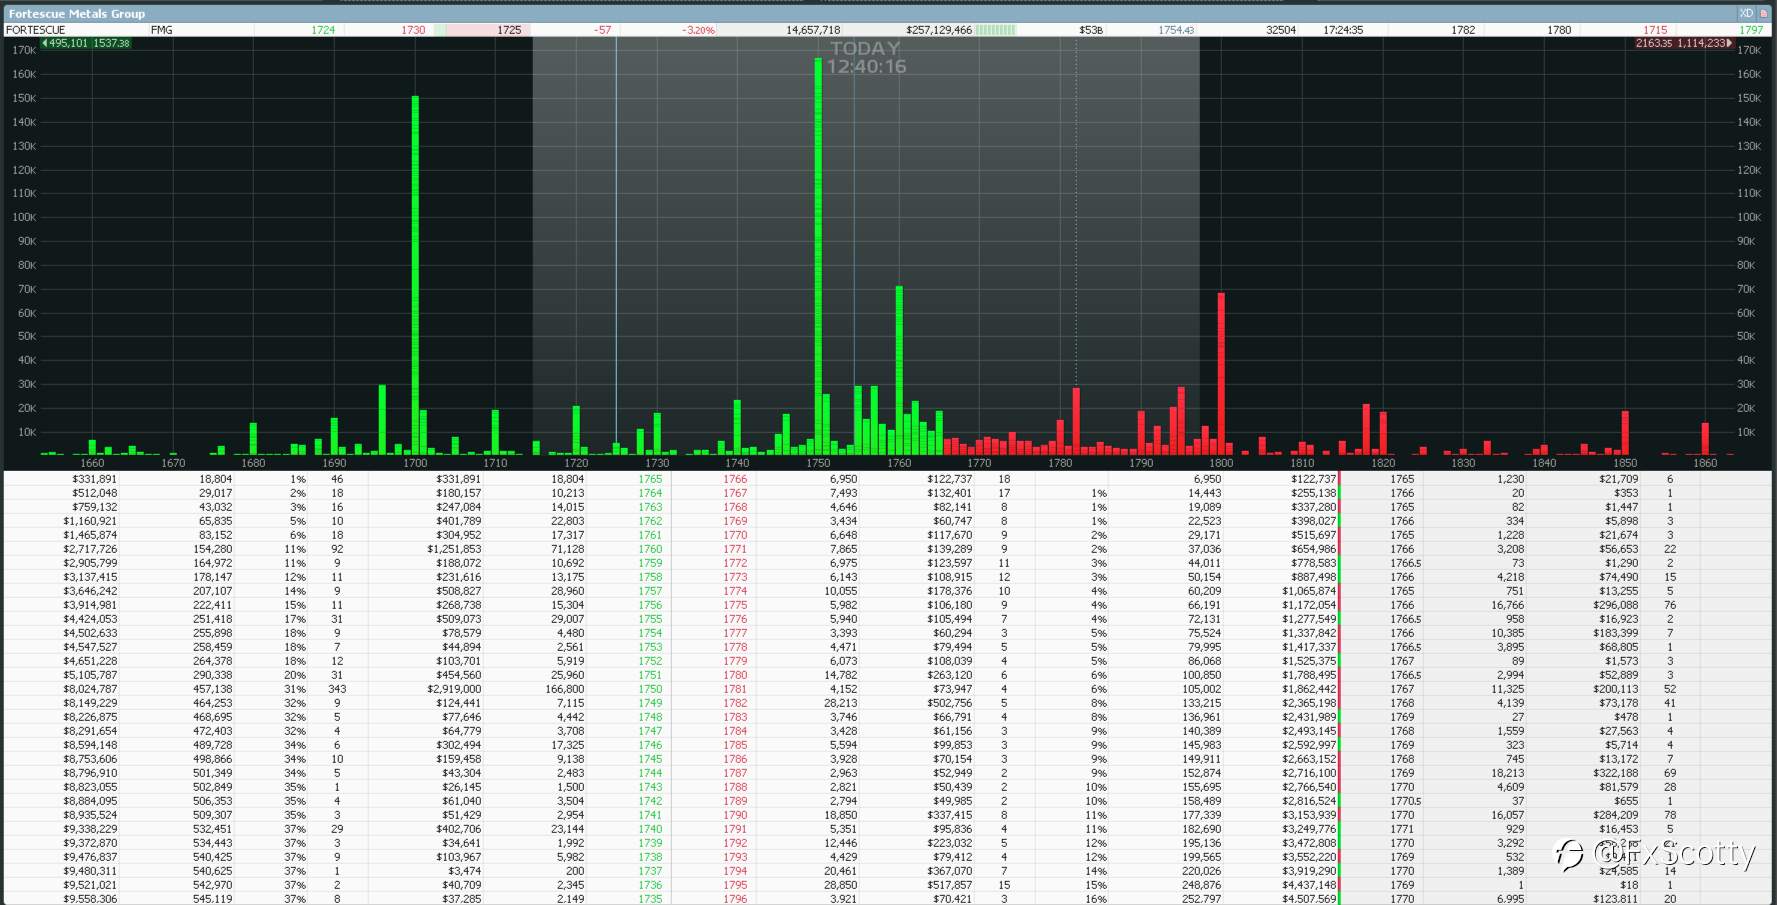Screen dimensions: 1777x905
Task: Click the tall red ask bar at 1800
Action: coord(1221,374)
